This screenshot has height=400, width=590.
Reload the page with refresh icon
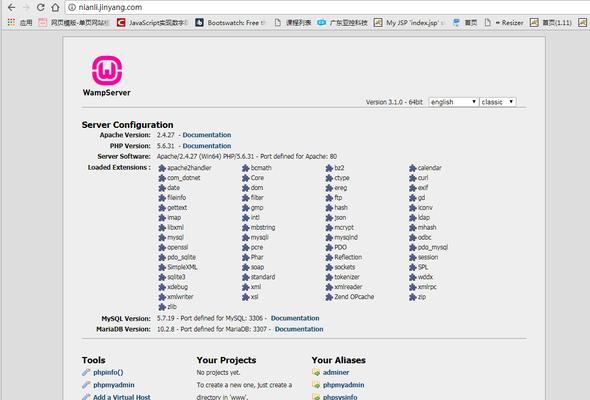click(41, 7)
